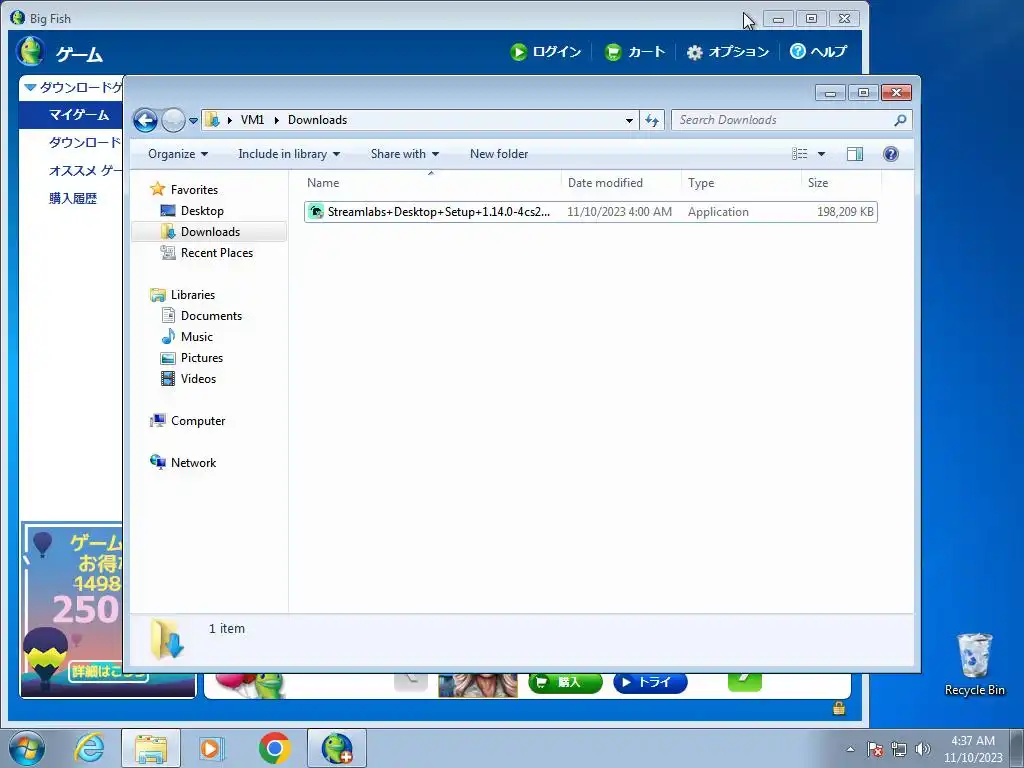Go back with Explorer's back arrow

(145, 120)
